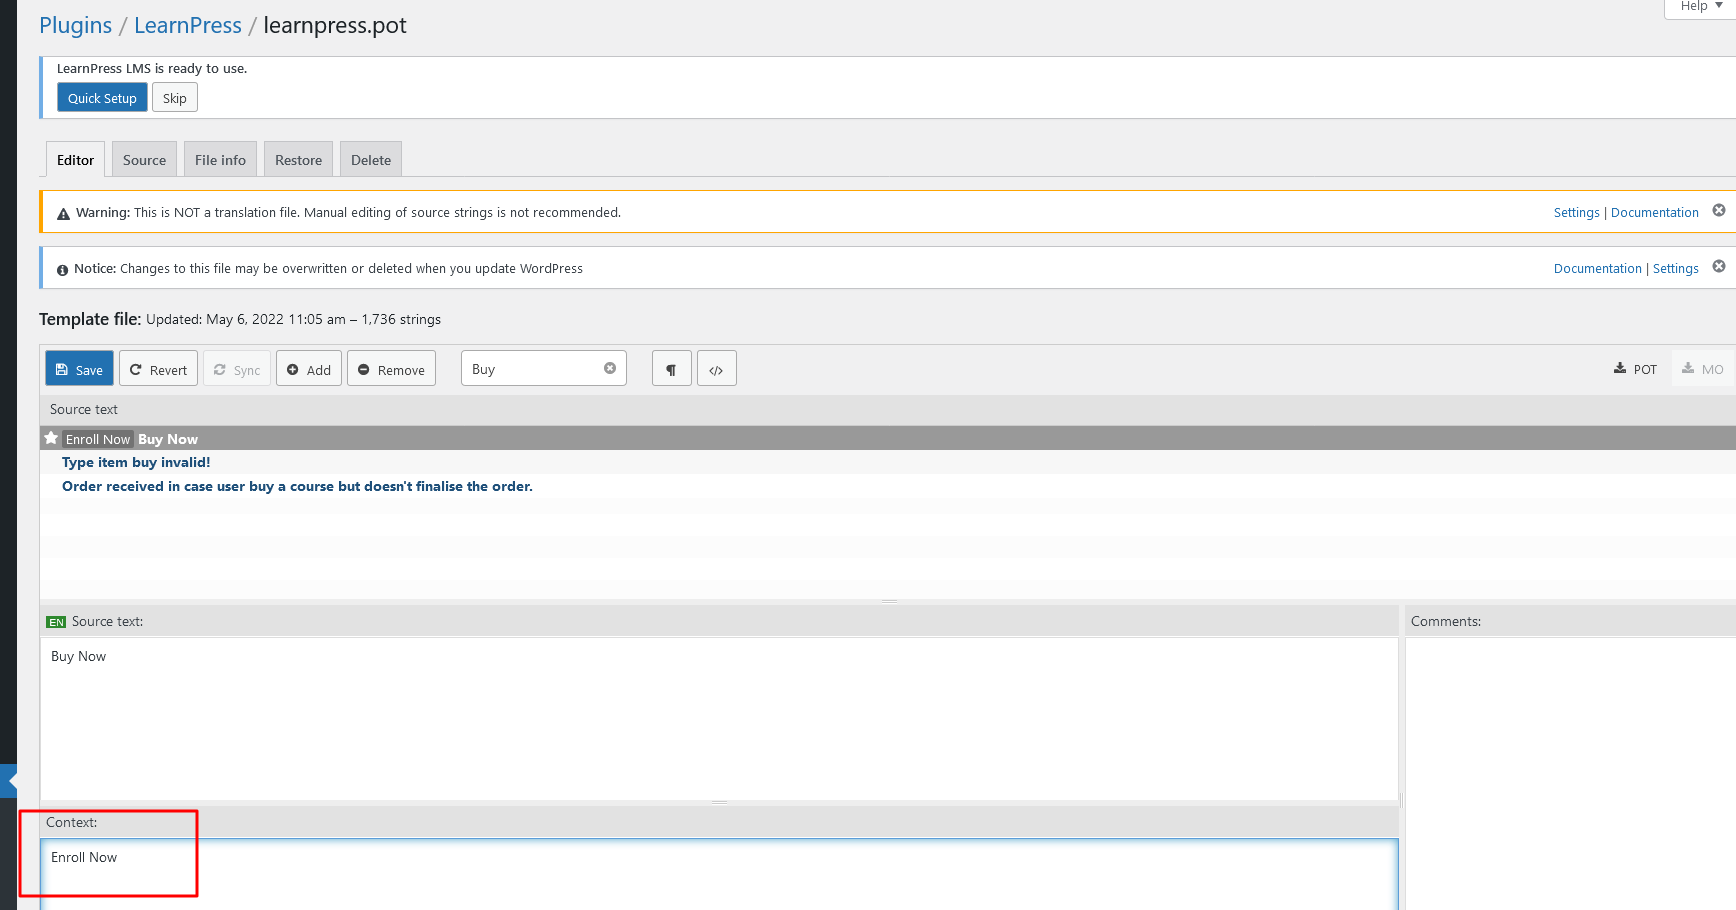Click the source and context pane splitter
This screenshot has width=1736, height=910.
tap(719, 802)
